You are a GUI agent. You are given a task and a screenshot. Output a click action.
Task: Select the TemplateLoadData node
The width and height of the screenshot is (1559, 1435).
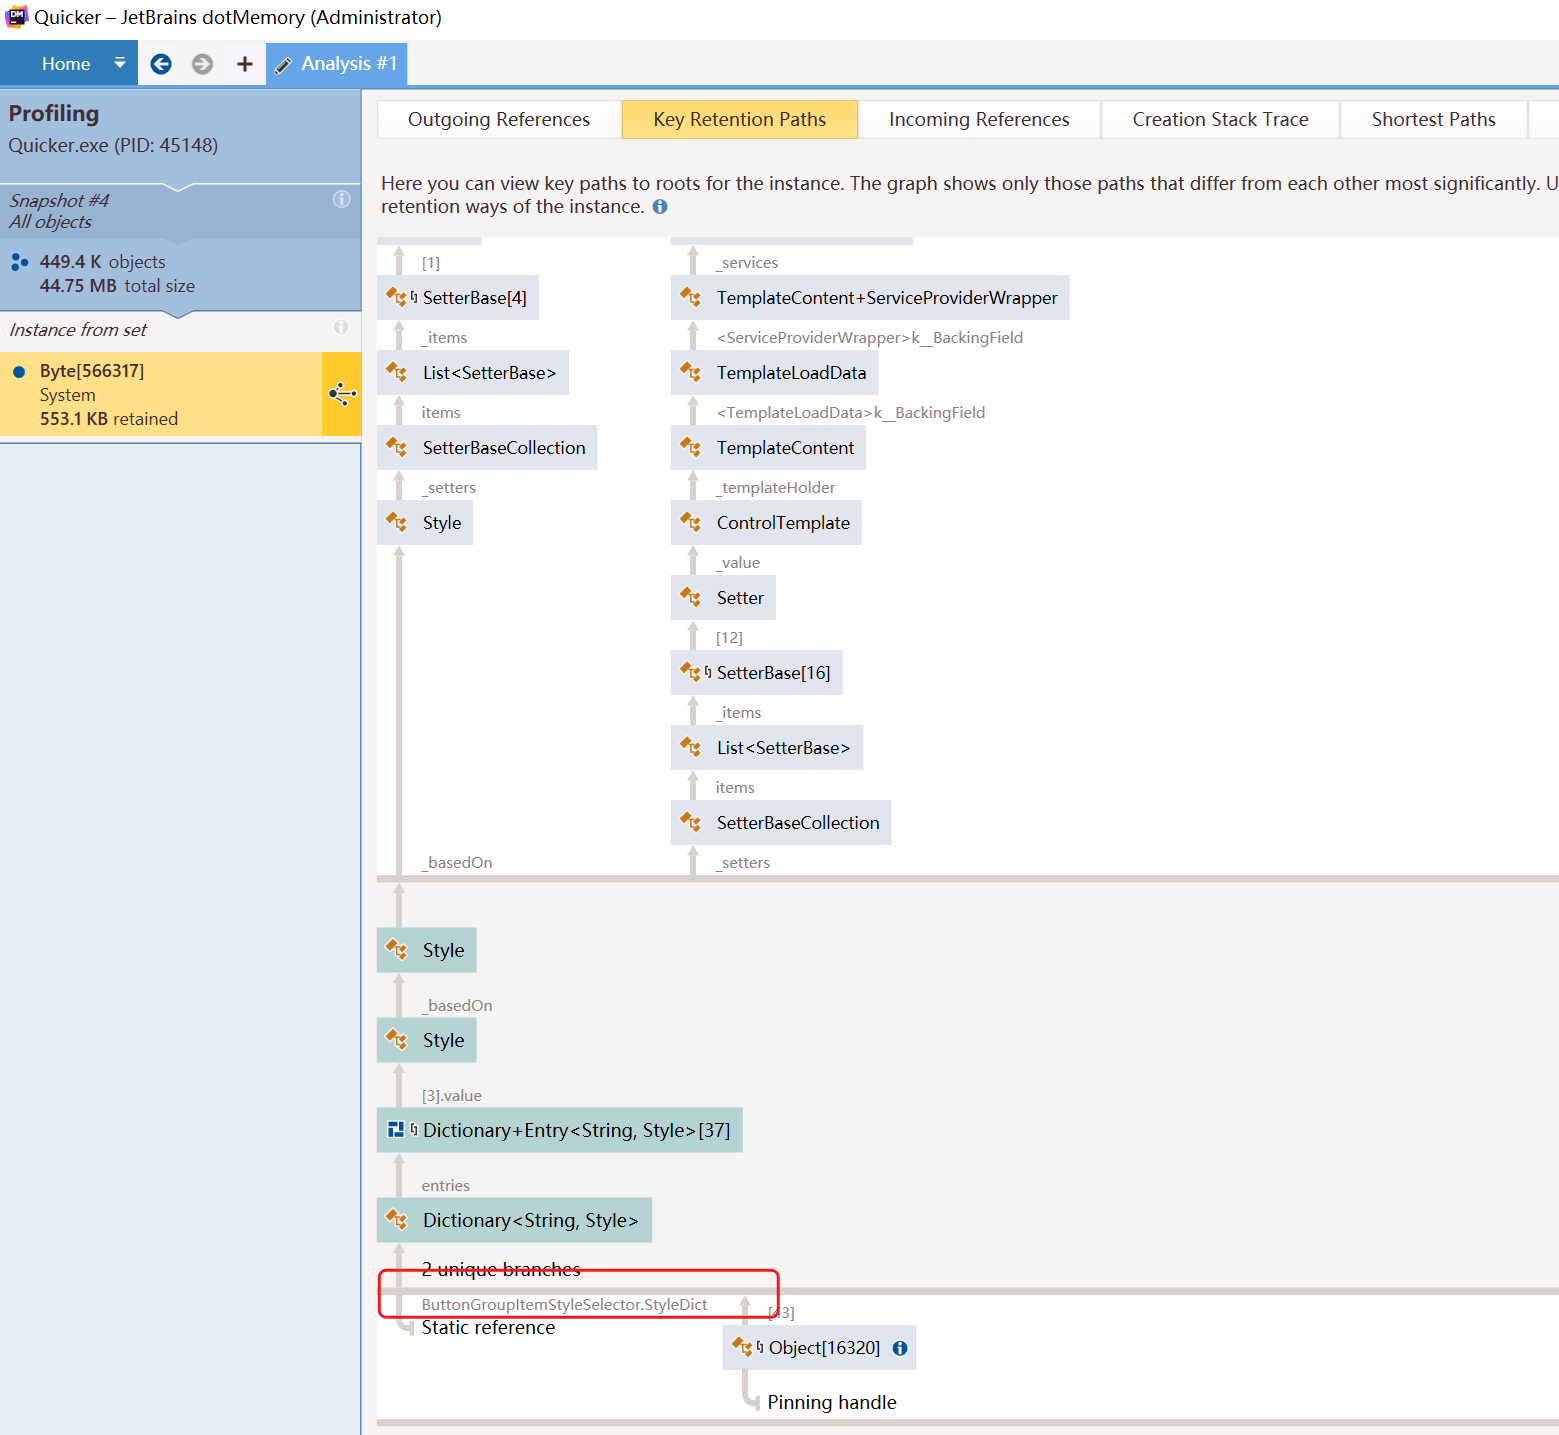click(774, 373)
